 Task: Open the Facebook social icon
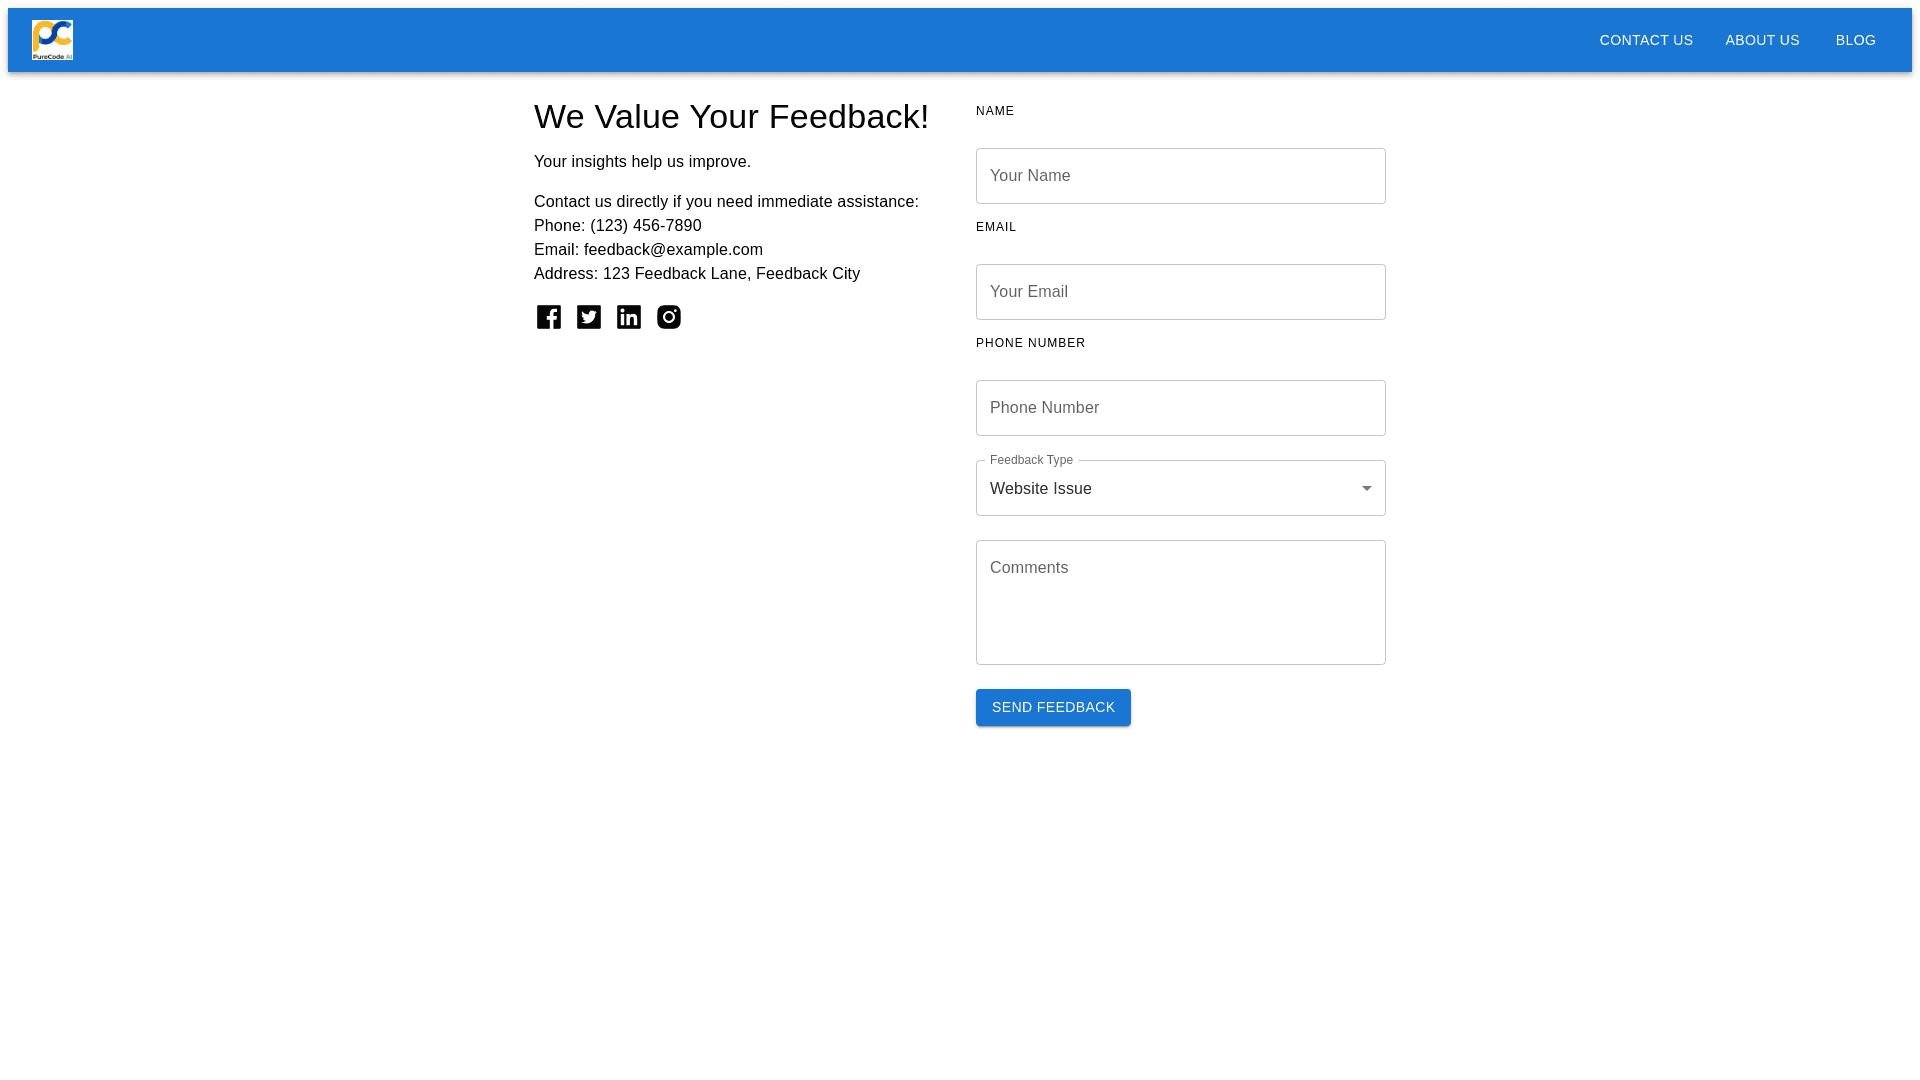click(x=549, y=317)
